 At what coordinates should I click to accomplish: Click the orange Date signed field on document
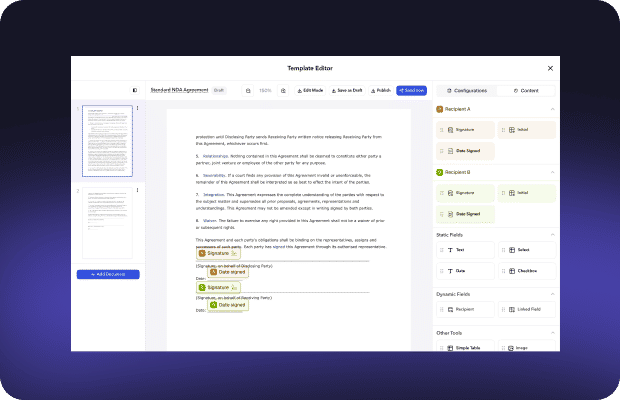click(x=228, y=272)
